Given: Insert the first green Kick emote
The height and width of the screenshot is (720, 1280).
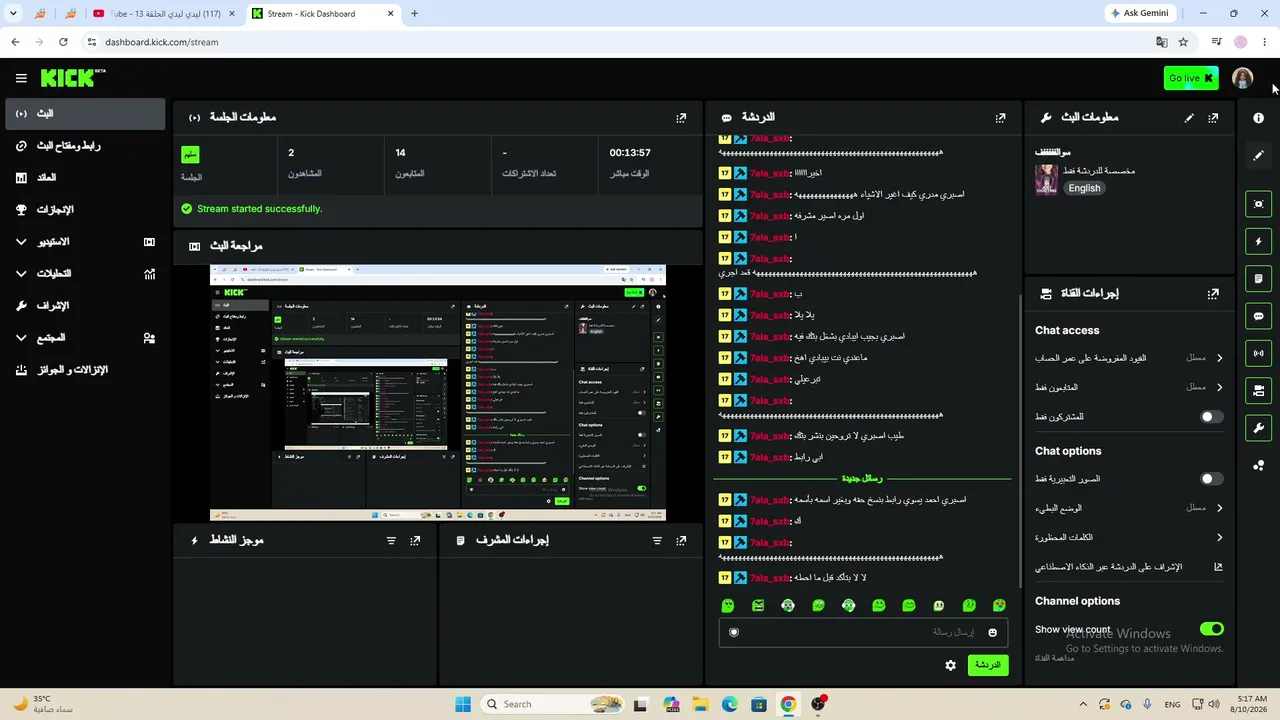Looking at the screenshot, I should (728, 606).
